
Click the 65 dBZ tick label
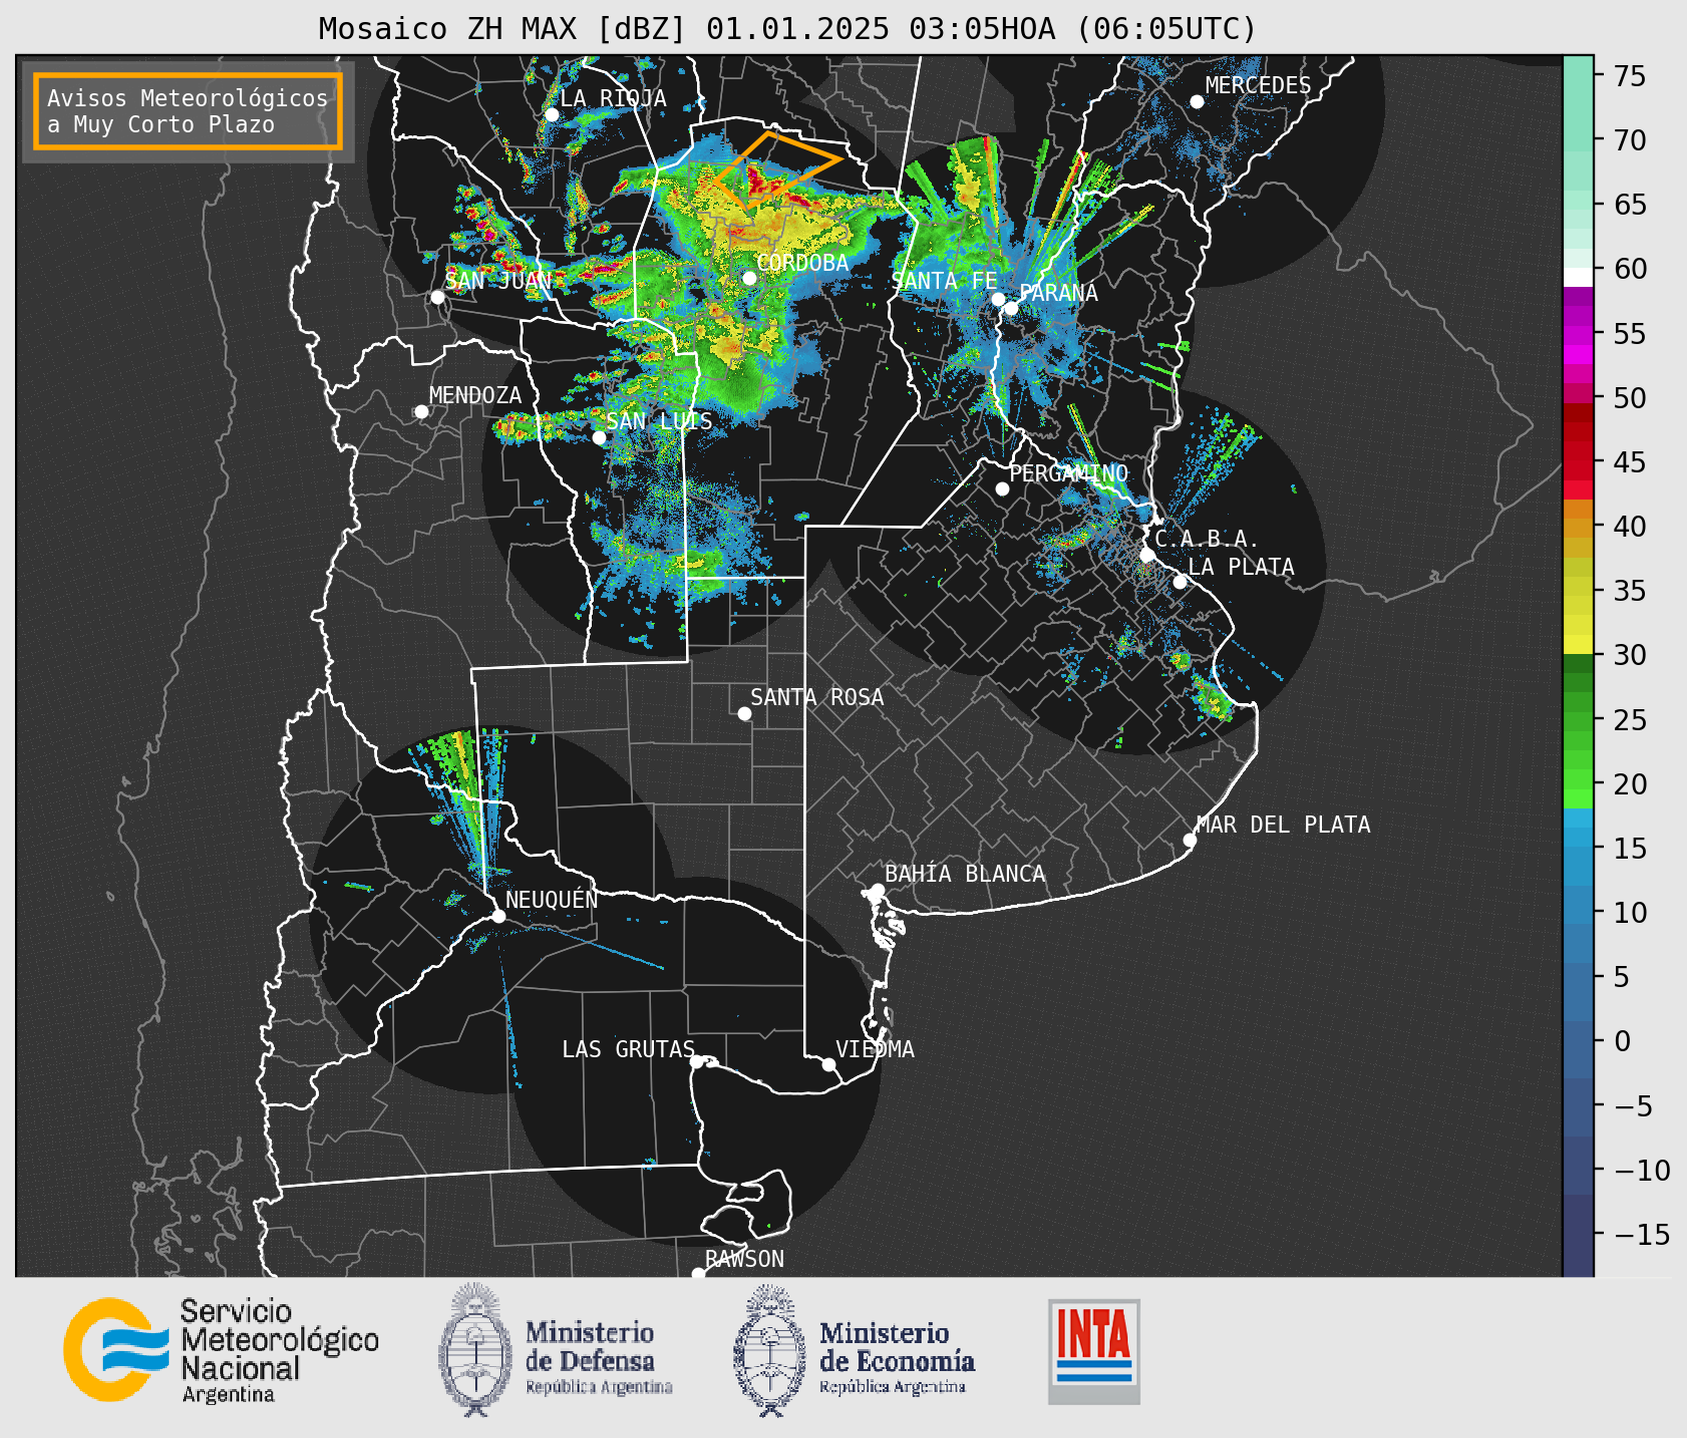1628,205
